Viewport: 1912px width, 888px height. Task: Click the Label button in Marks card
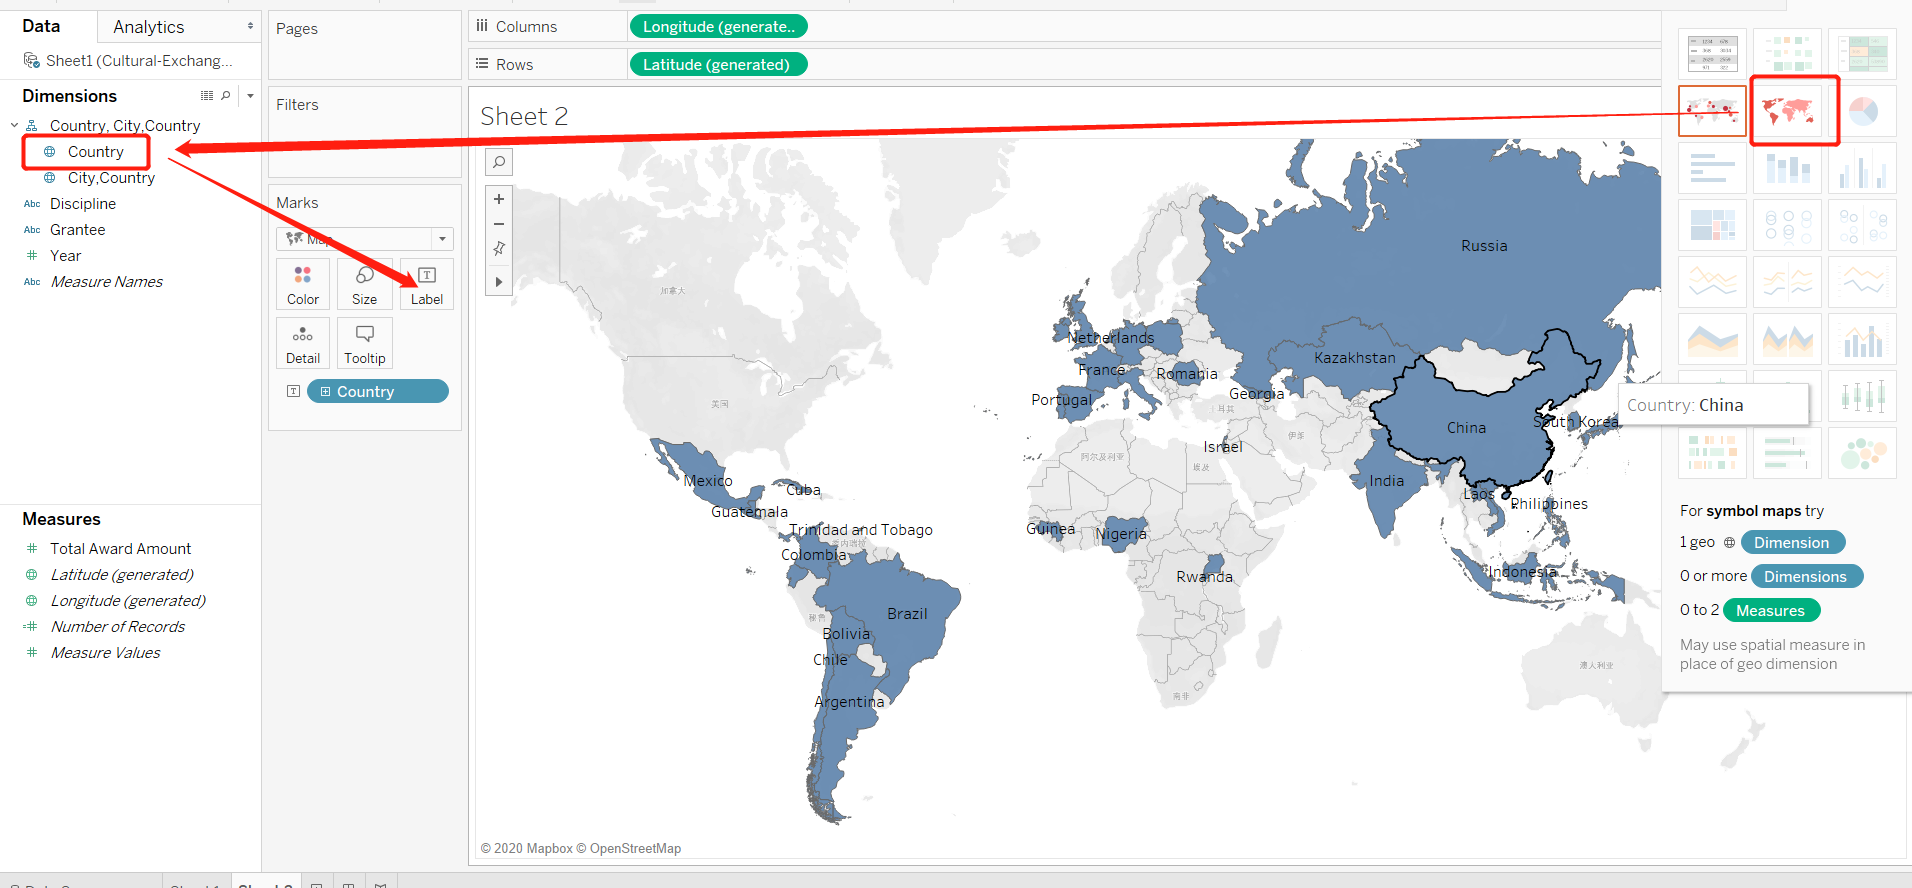[427, 284]
